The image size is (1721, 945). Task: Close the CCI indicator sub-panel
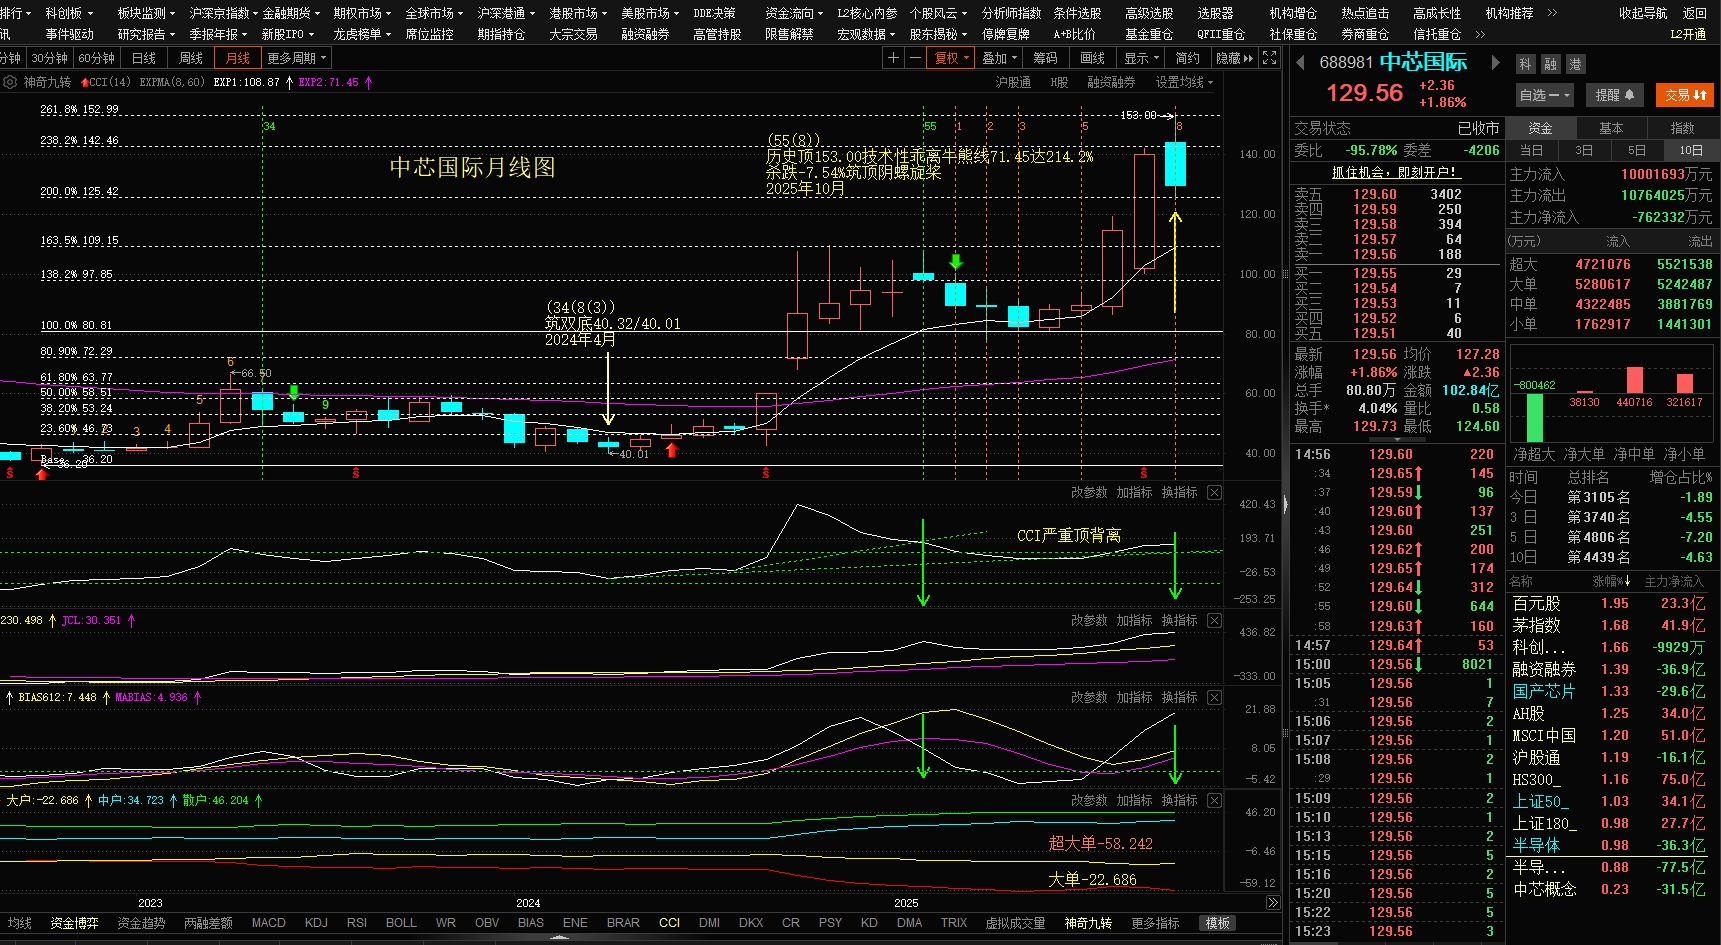[x=1214, y=493]
